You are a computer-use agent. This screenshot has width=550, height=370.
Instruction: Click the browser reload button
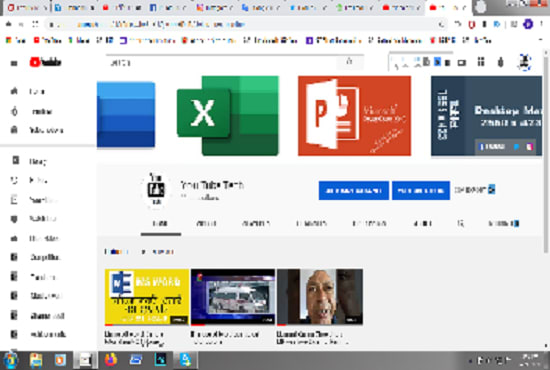click(35, 24)
